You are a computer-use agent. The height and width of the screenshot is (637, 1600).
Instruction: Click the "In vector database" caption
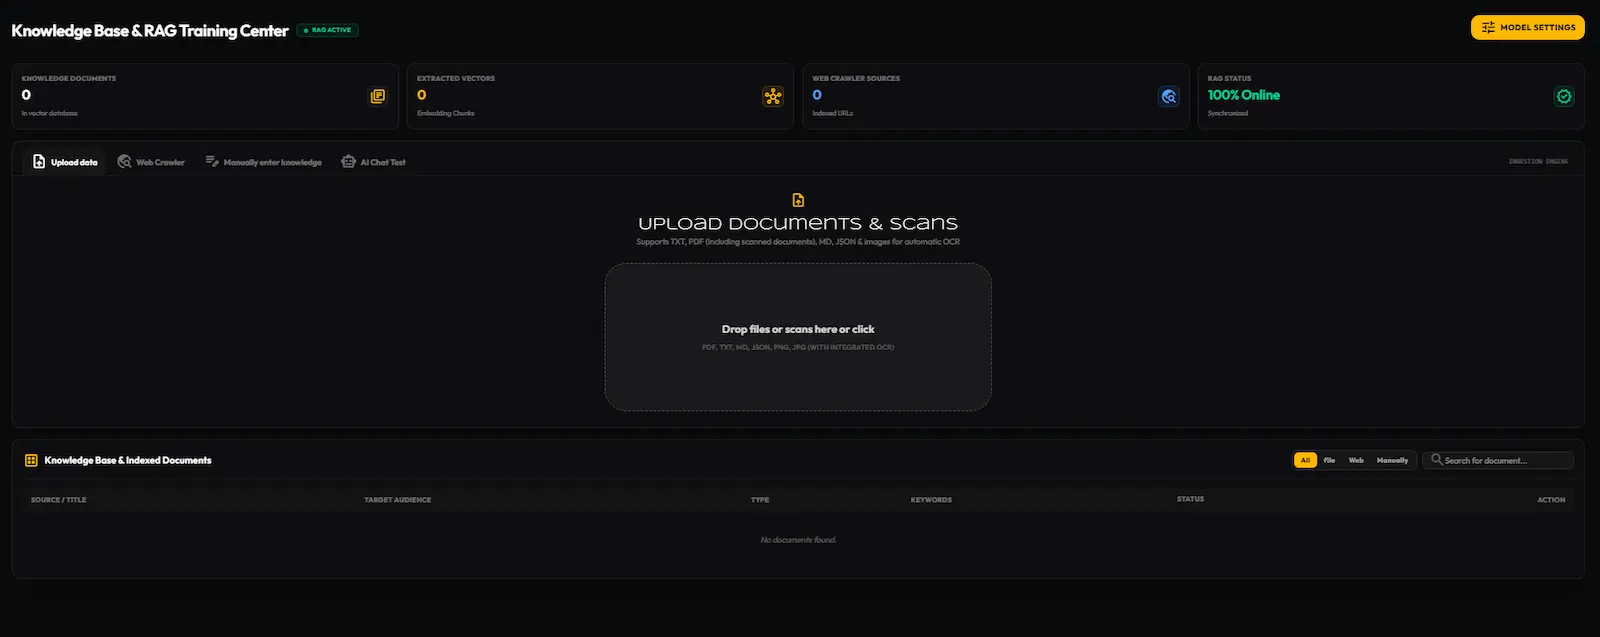point(50,113)
